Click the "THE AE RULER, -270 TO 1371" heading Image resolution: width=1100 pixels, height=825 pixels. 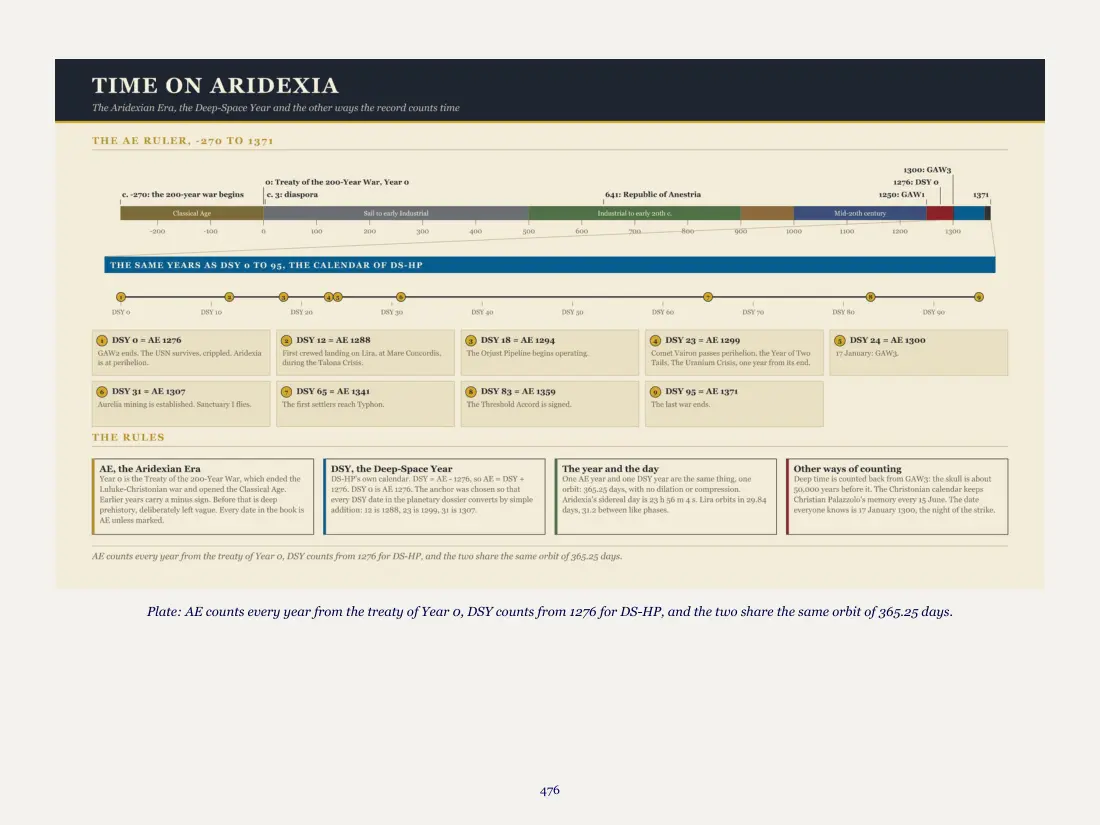(182, 140)
